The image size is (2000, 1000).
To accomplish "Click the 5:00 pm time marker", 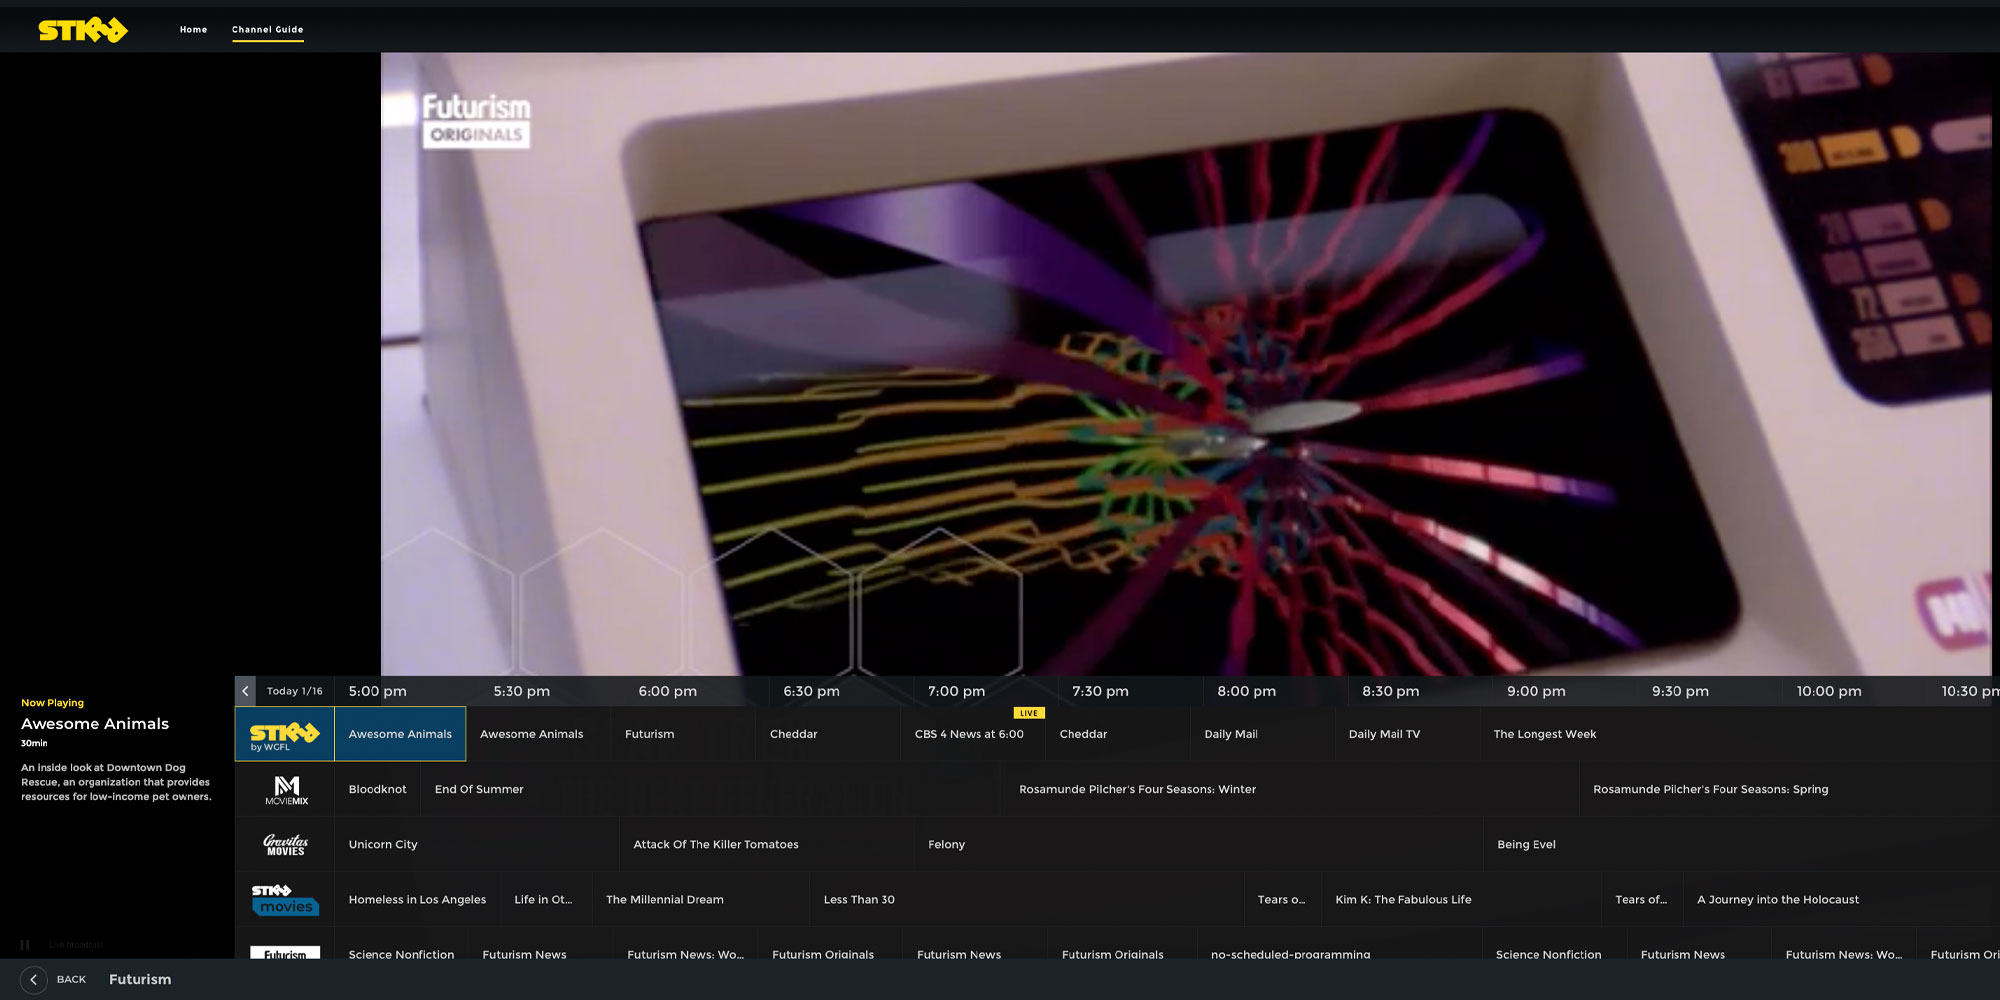I will click(x=378, y=691).
